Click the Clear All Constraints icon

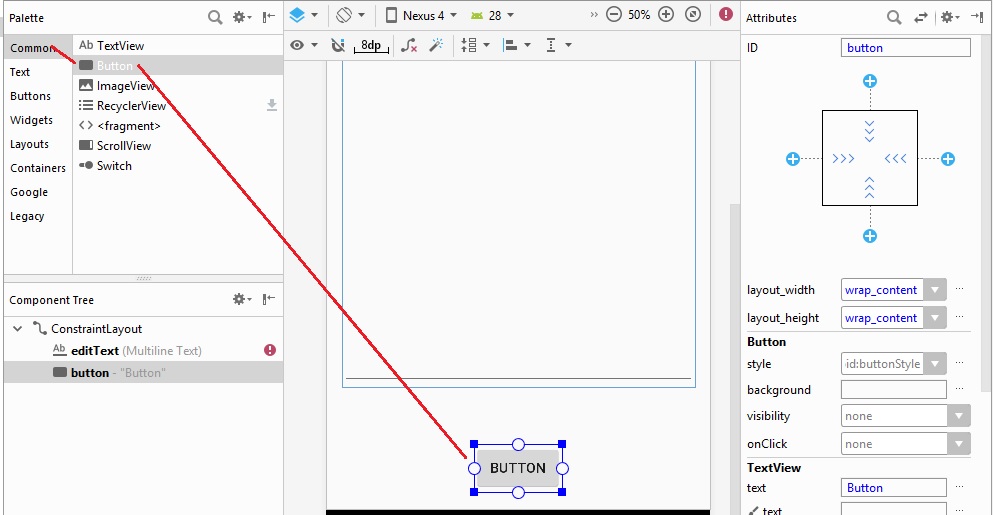coord(408,45)
